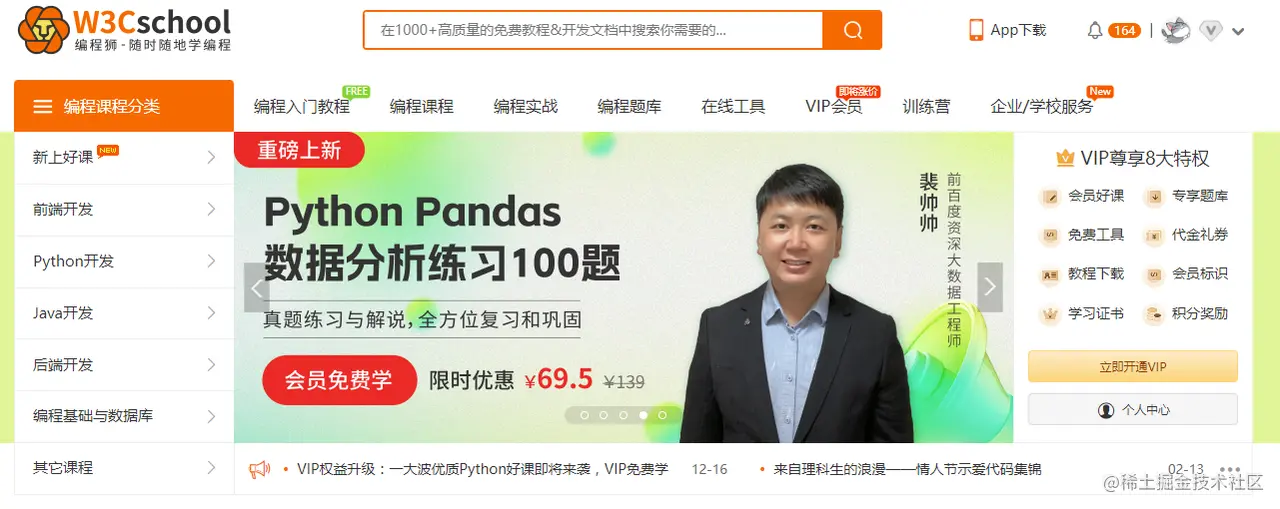
Task: Select the fourth carousel indicator dot
Action: click(643, 414)
